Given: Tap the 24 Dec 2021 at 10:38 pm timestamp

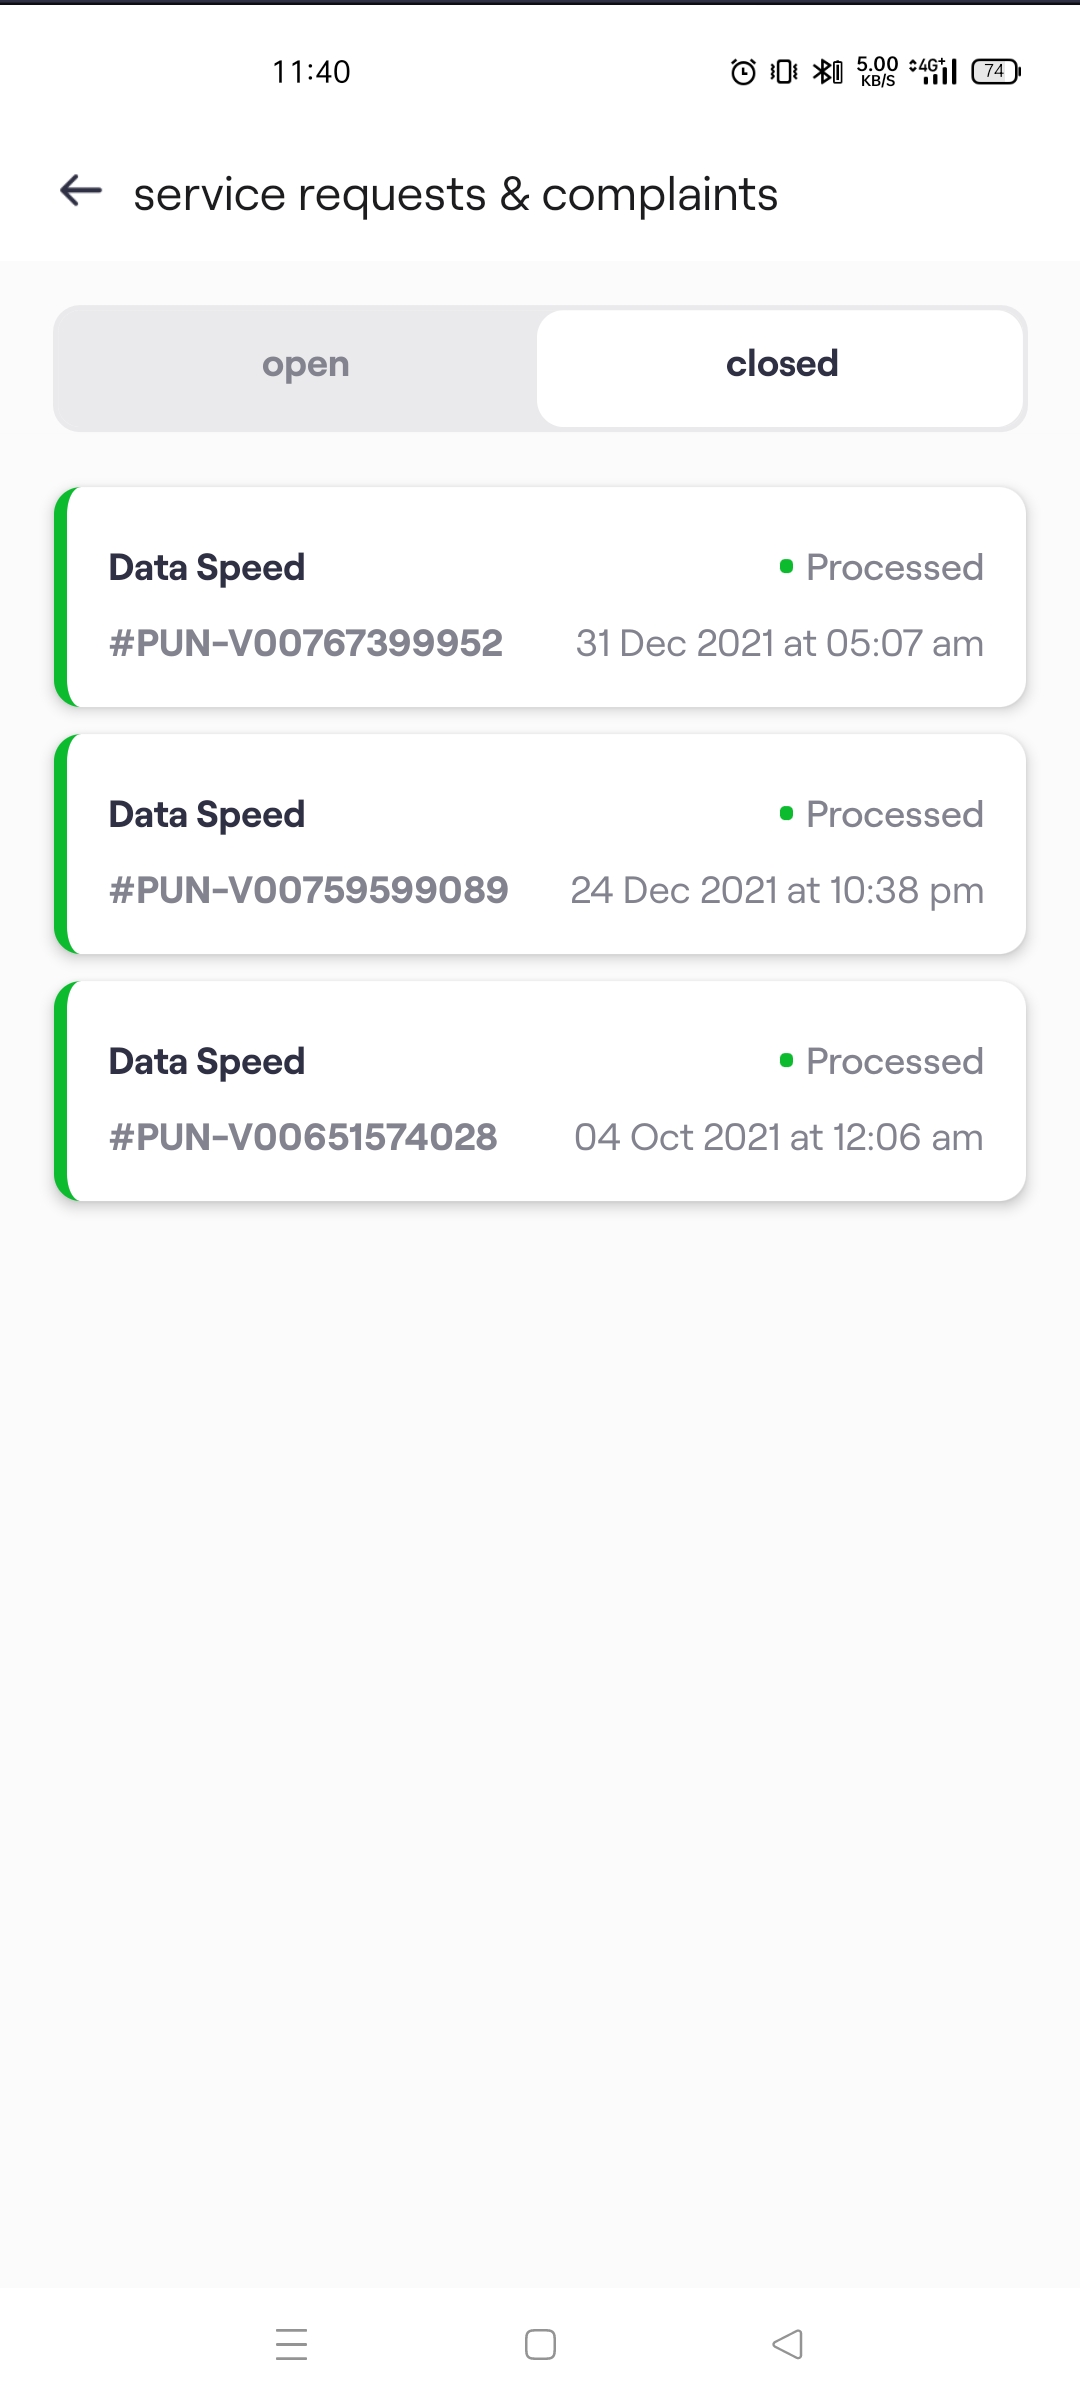Looking at the screenshot, I should (x=777, y=891).
